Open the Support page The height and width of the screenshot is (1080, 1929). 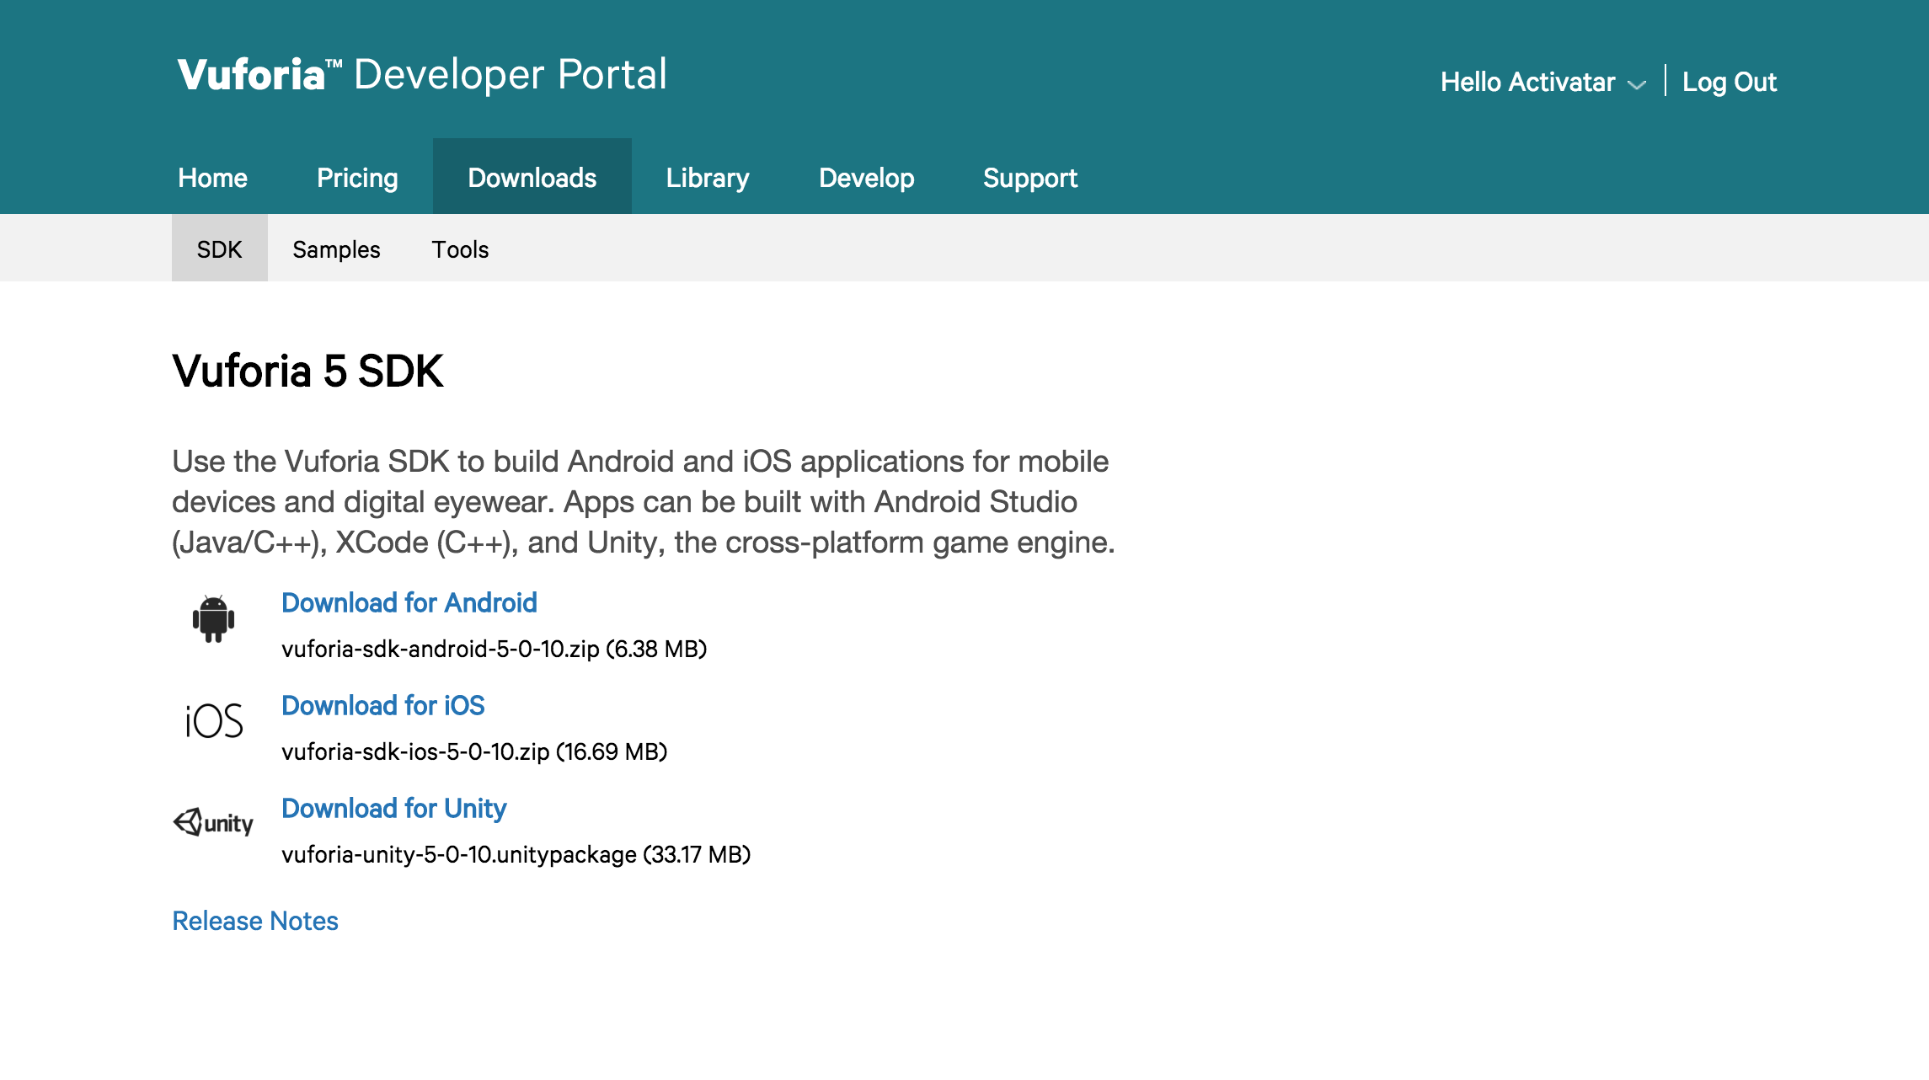[x=1030, y=178]
